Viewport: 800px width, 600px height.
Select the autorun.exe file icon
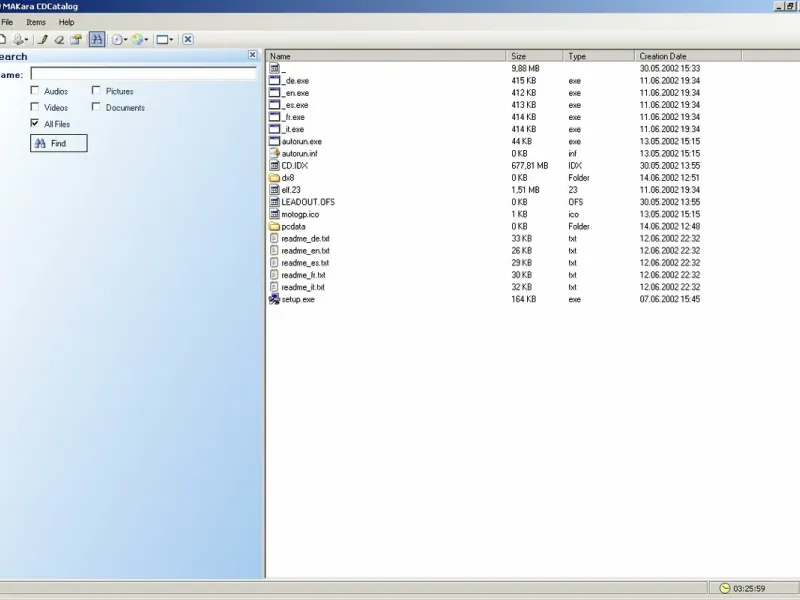[274, 141]
